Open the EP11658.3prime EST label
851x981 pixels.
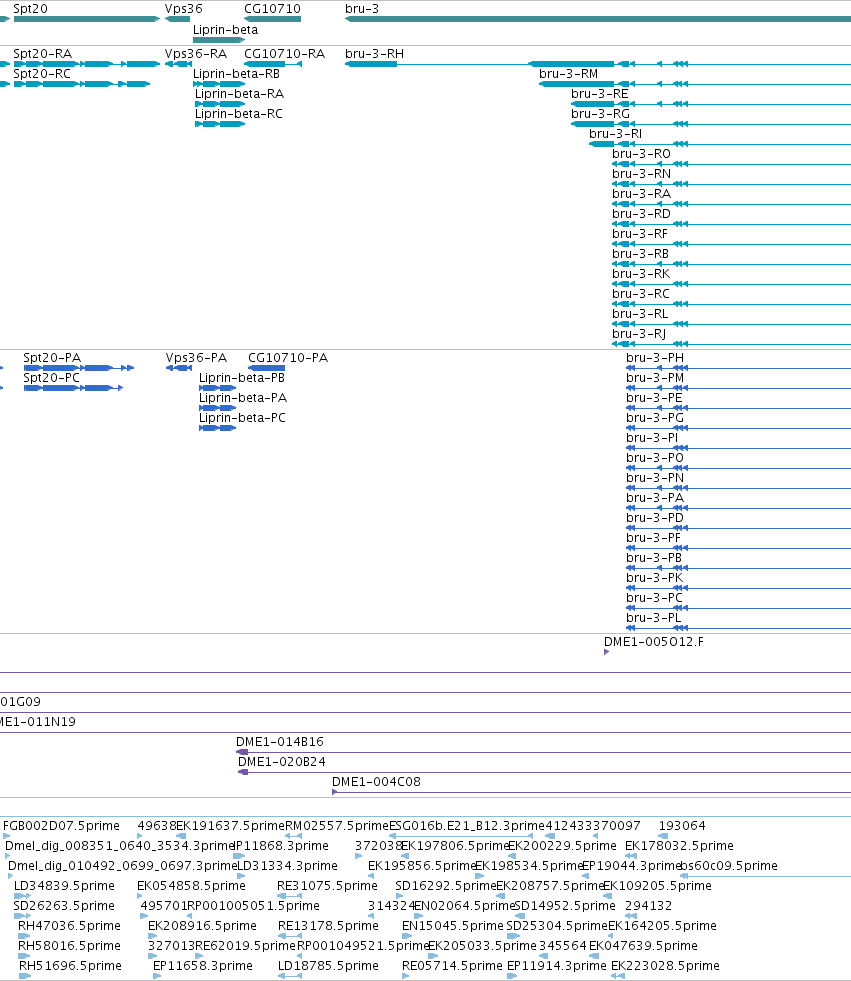click(x=203, y=966)
